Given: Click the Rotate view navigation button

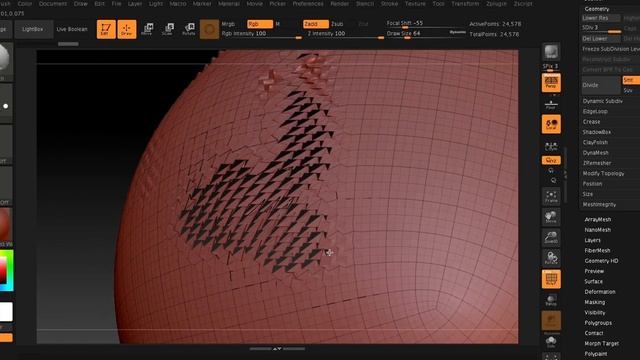Looking at the screenshot, I should click(x=551, y=258).
